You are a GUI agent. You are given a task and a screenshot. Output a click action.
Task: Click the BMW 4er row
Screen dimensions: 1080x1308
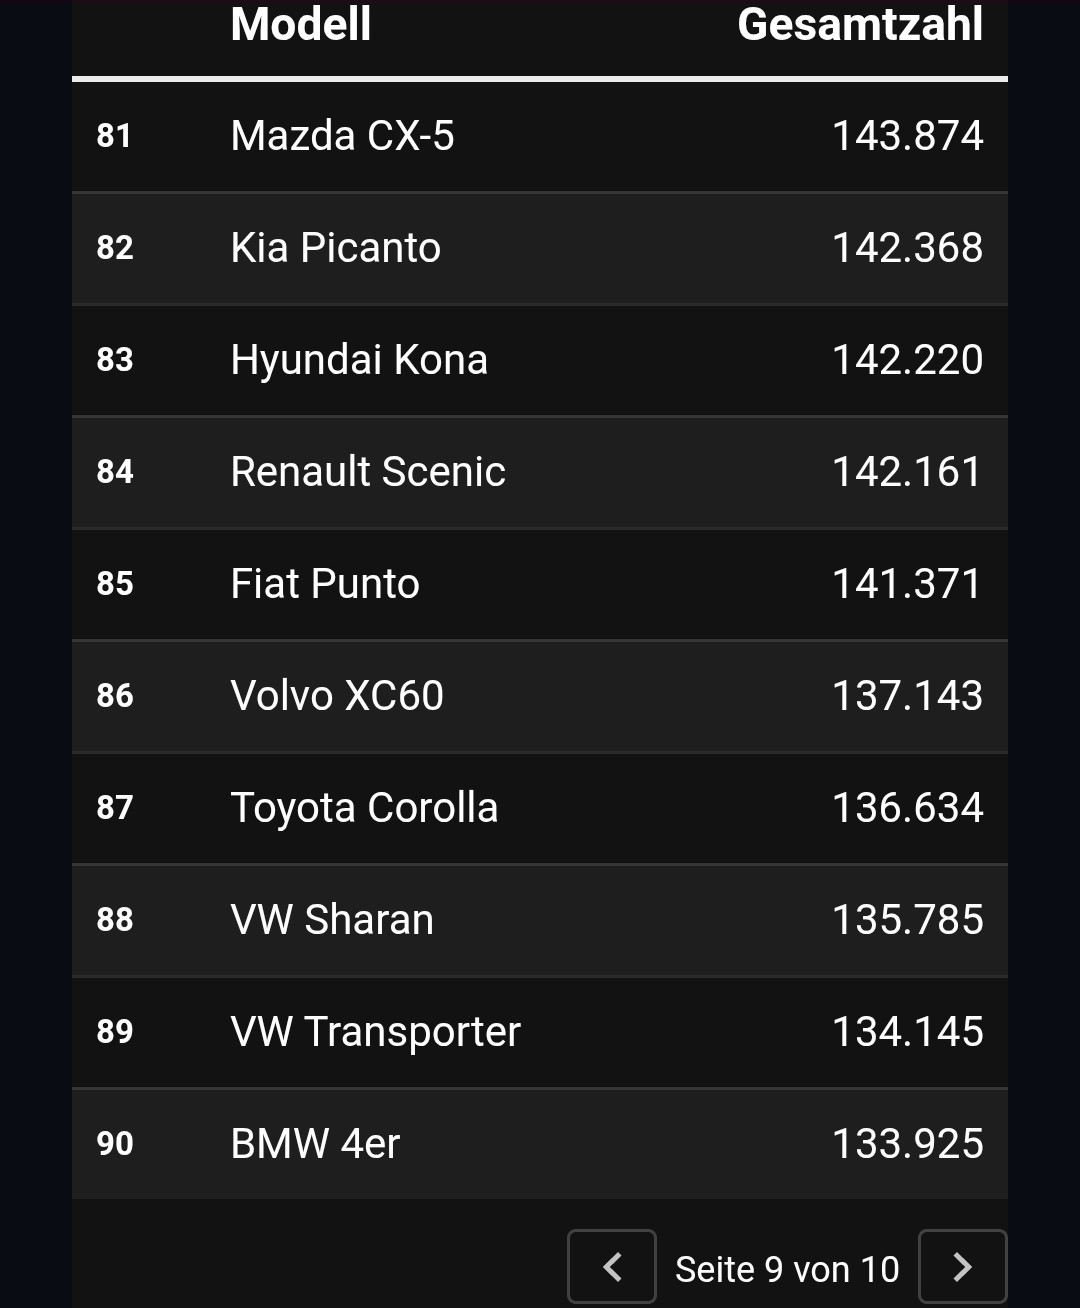pos(540,1144)
